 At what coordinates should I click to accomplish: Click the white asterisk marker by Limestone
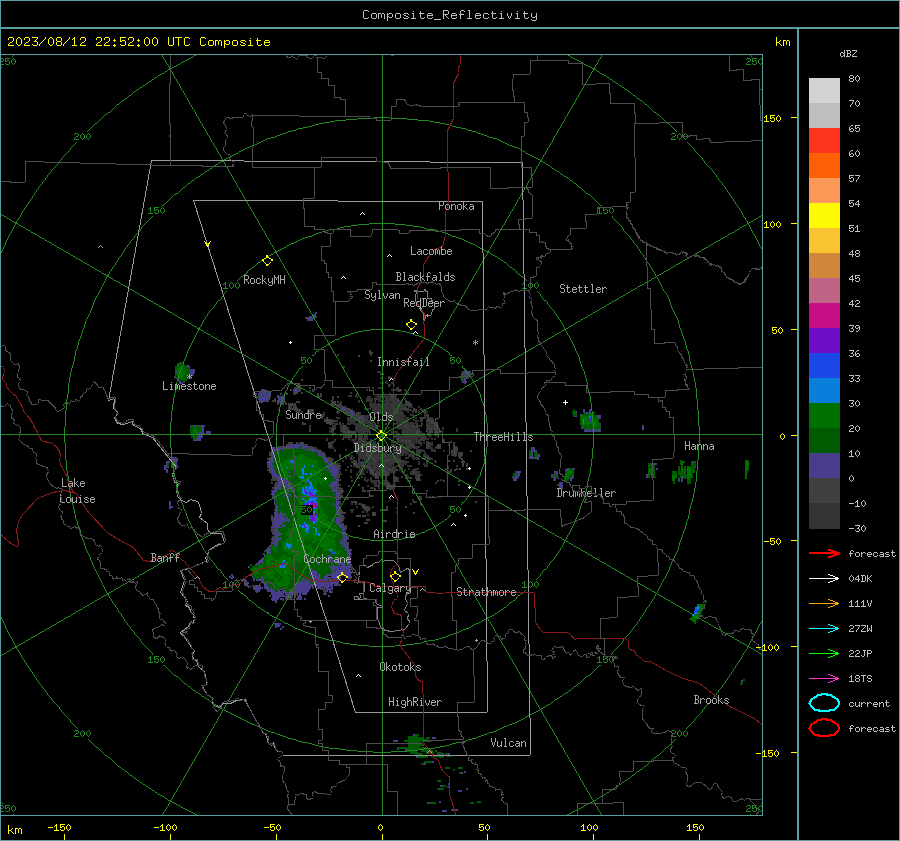[189, 377]
